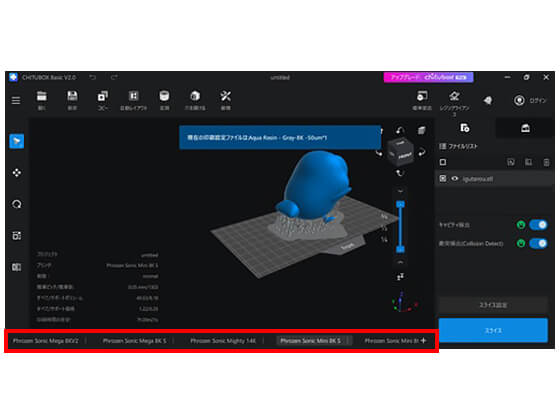Click the Hollow cylinder toolbar icon

[164, 96]
